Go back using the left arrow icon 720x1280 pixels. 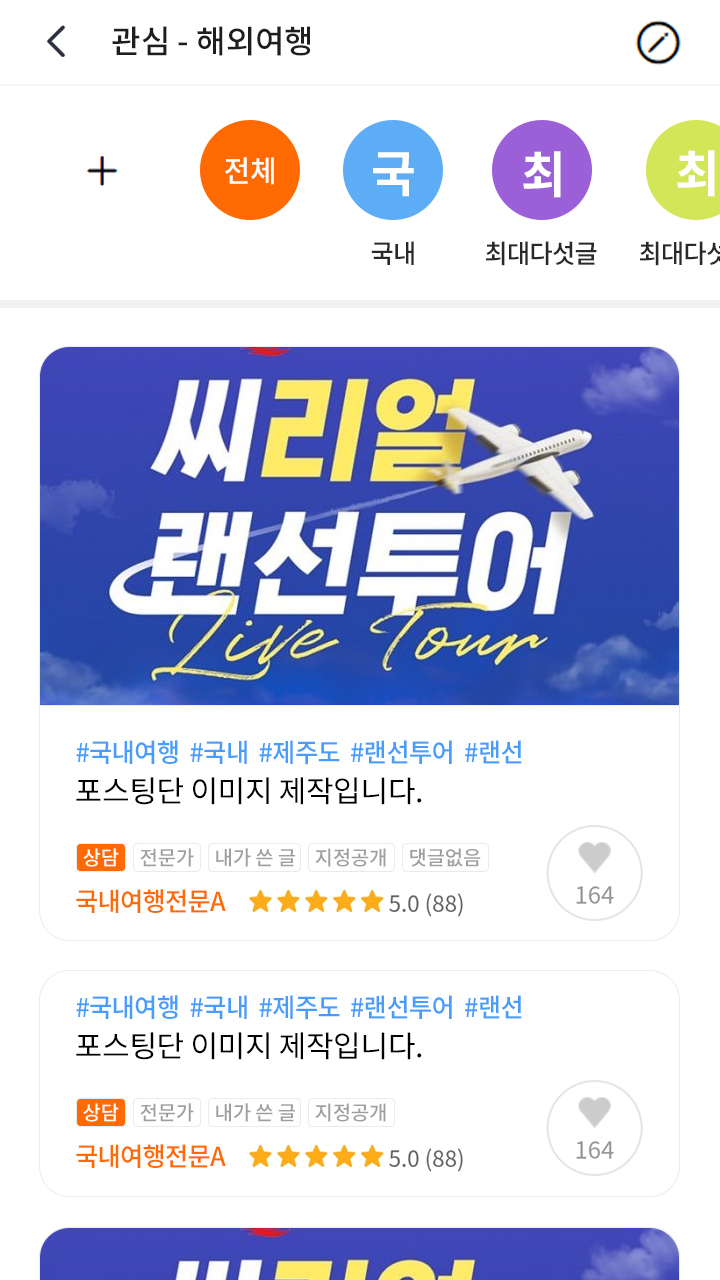click(56, 42)
